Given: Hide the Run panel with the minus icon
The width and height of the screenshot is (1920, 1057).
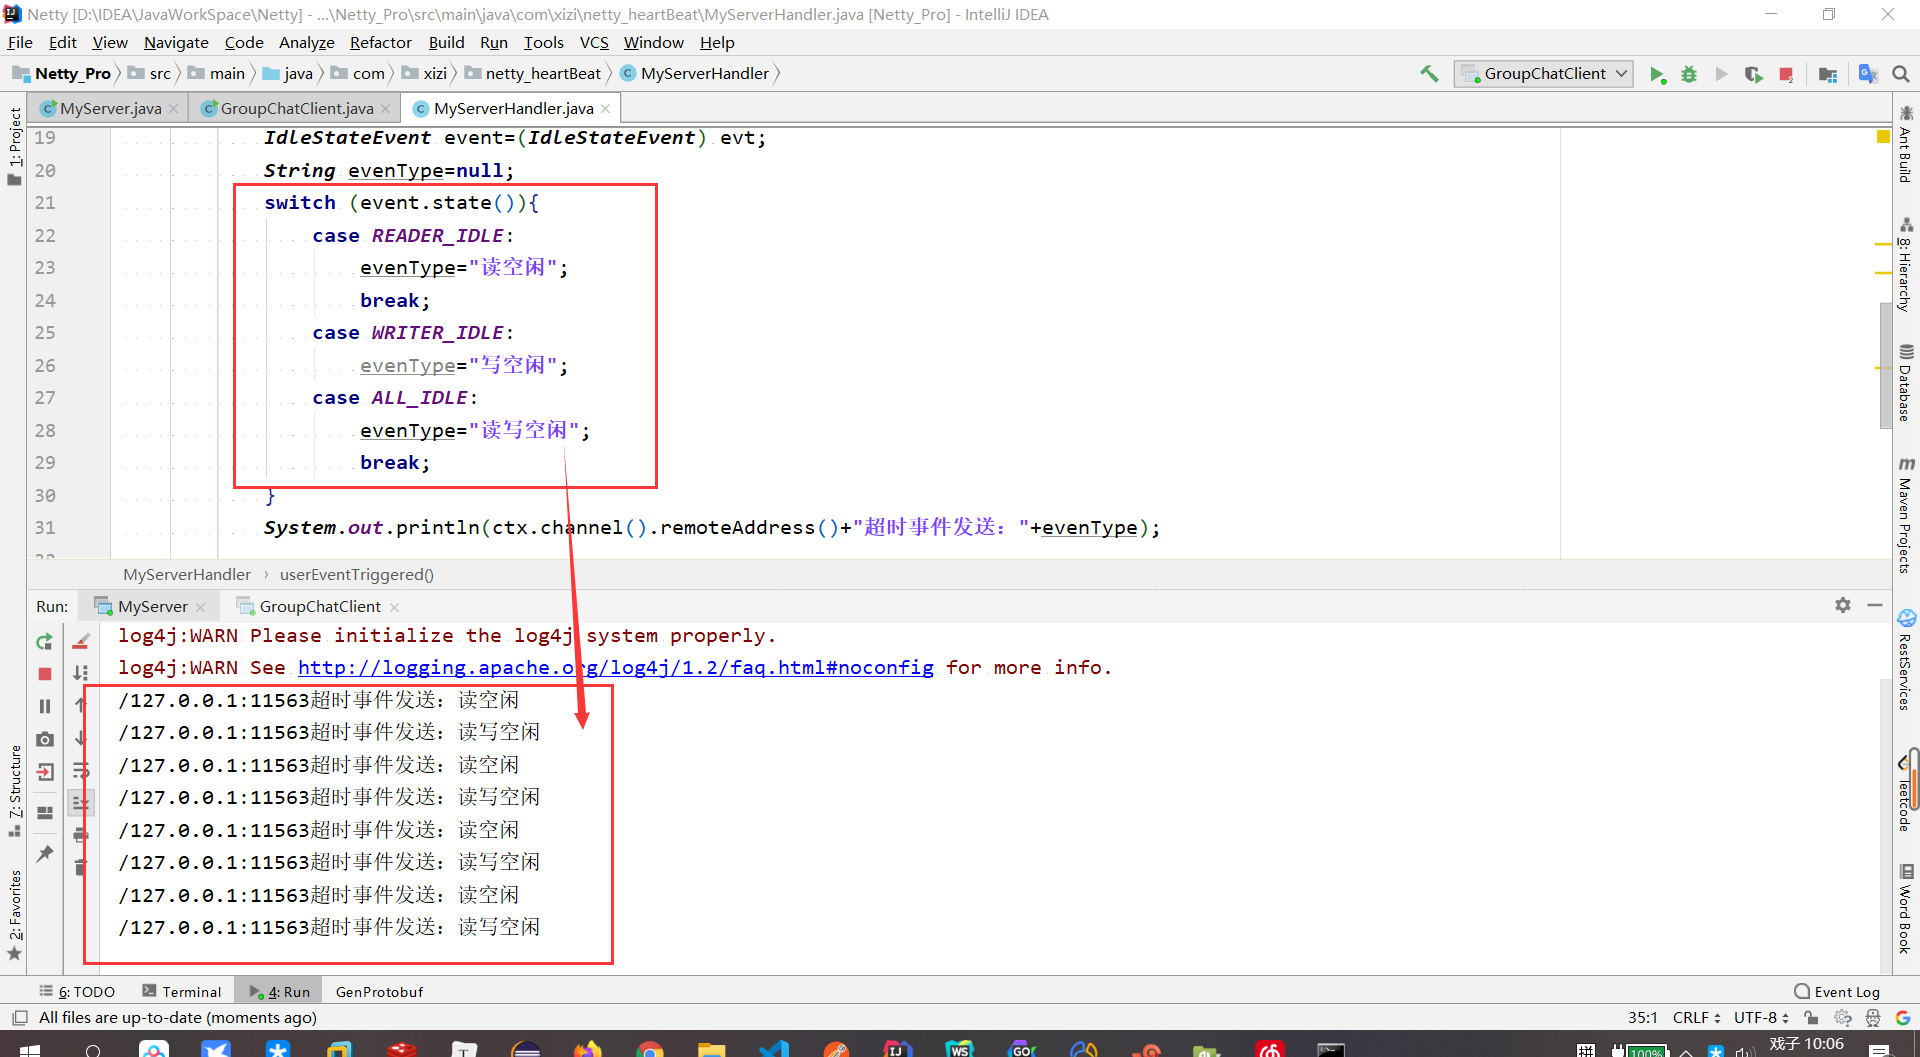Looking at the screenshot, I should (1875, 605).
